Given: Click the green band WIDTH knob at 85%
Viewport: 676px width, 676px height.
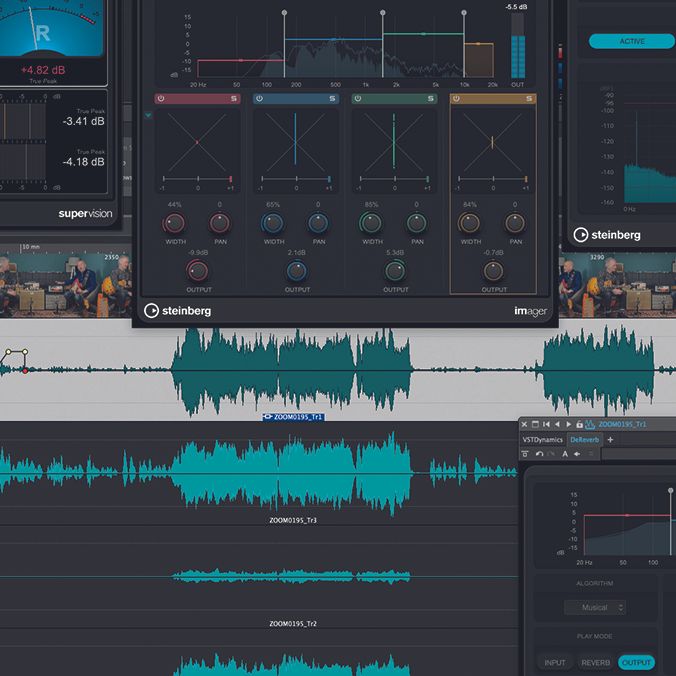Looking at the screenshot, I should pyautogui.click(x=371, y=223).
